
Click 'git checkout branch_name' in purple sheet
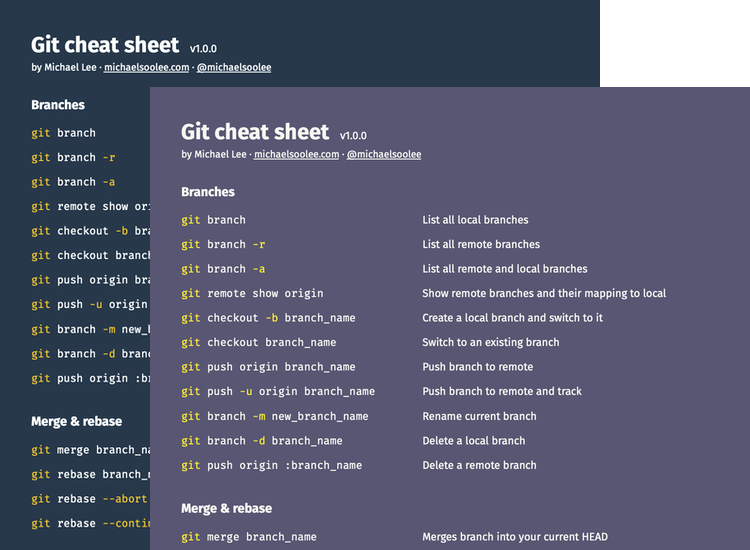click(x=258, y=342)
